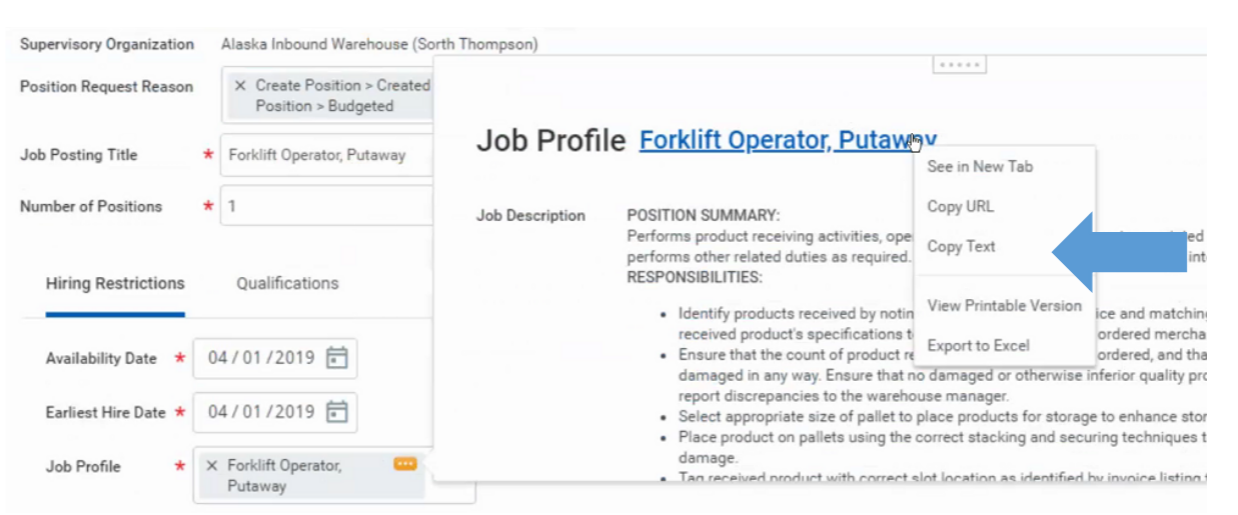Open the Hiring Restrictions tab
The width and height of the screenshot is (1238, 515).
115,284
